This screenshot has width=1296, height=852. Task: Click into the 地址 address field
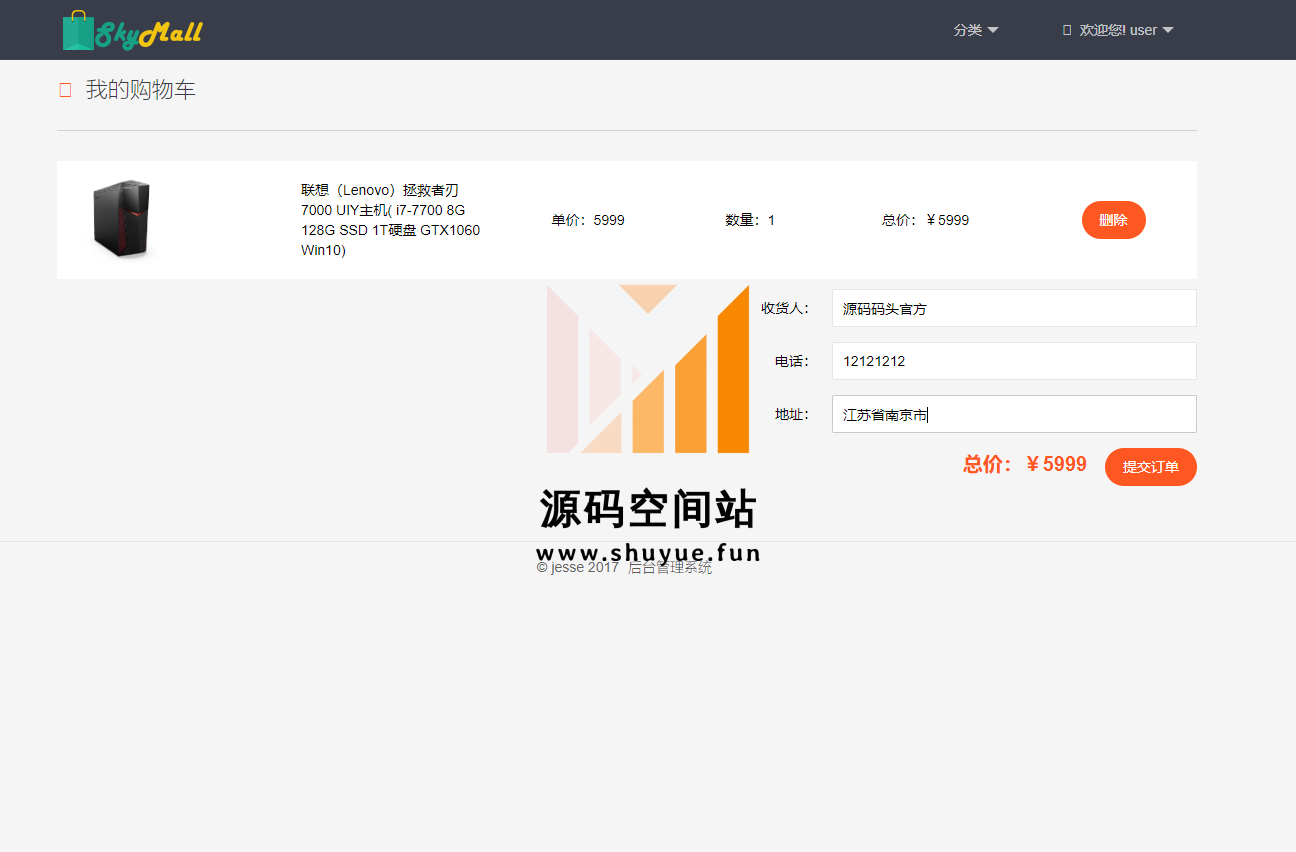point(1013,414)
